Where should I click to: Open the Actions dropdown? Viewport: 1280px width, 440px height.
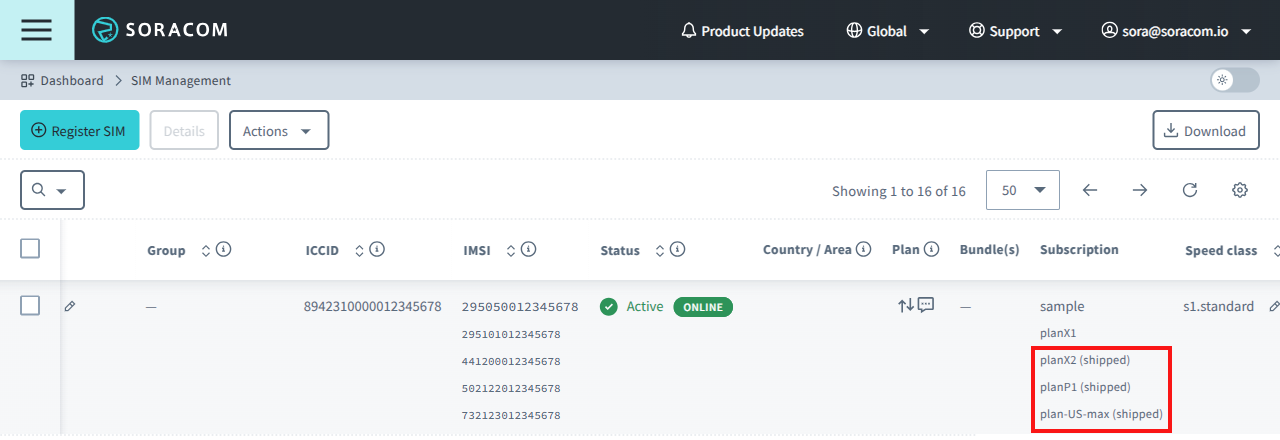pos(279,130)
